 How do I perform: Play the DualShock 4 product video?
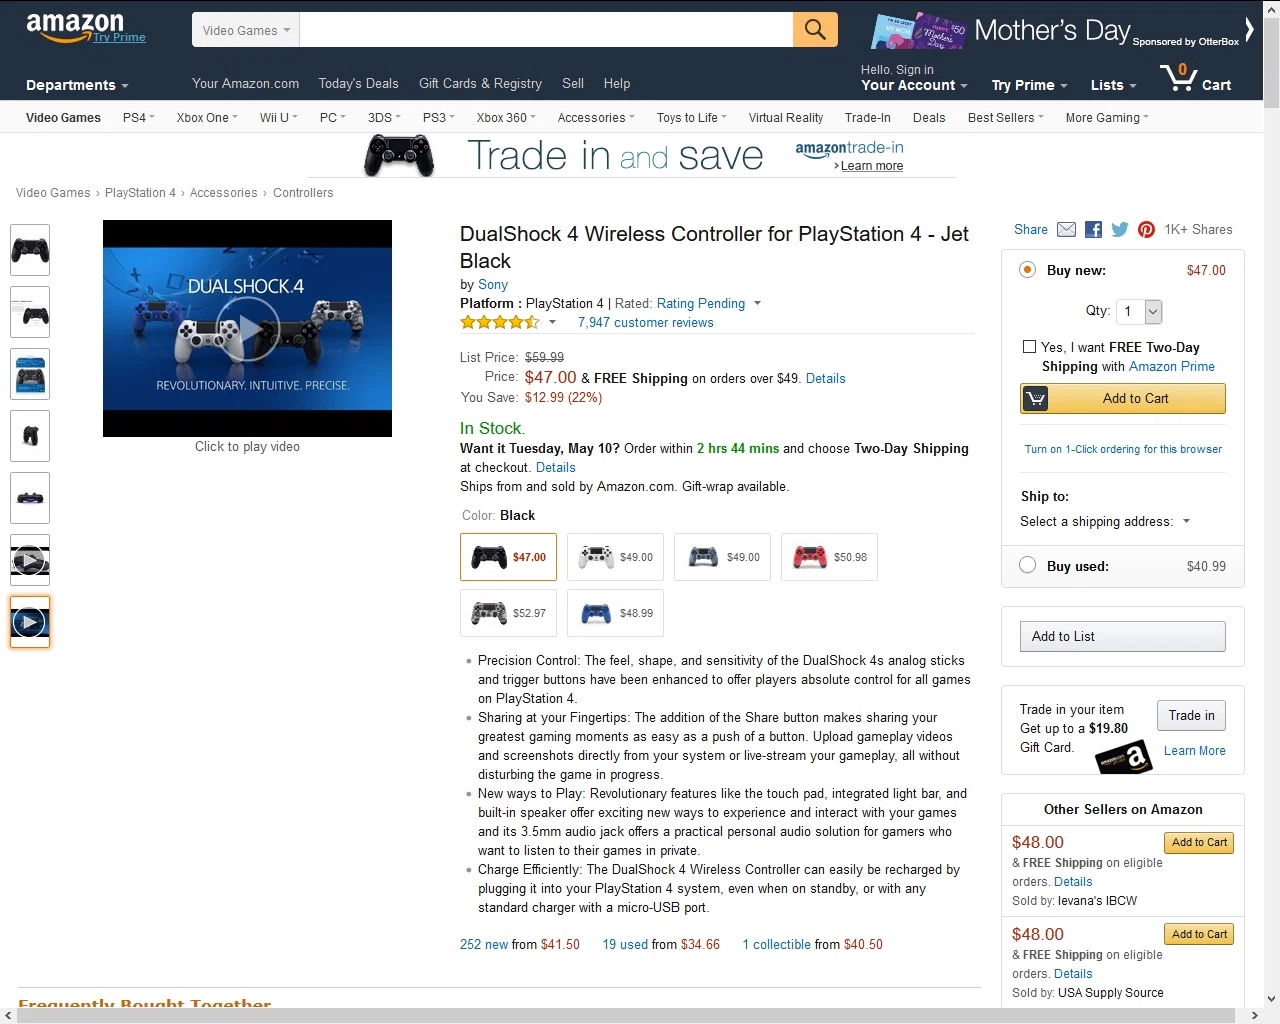[247, 329]
